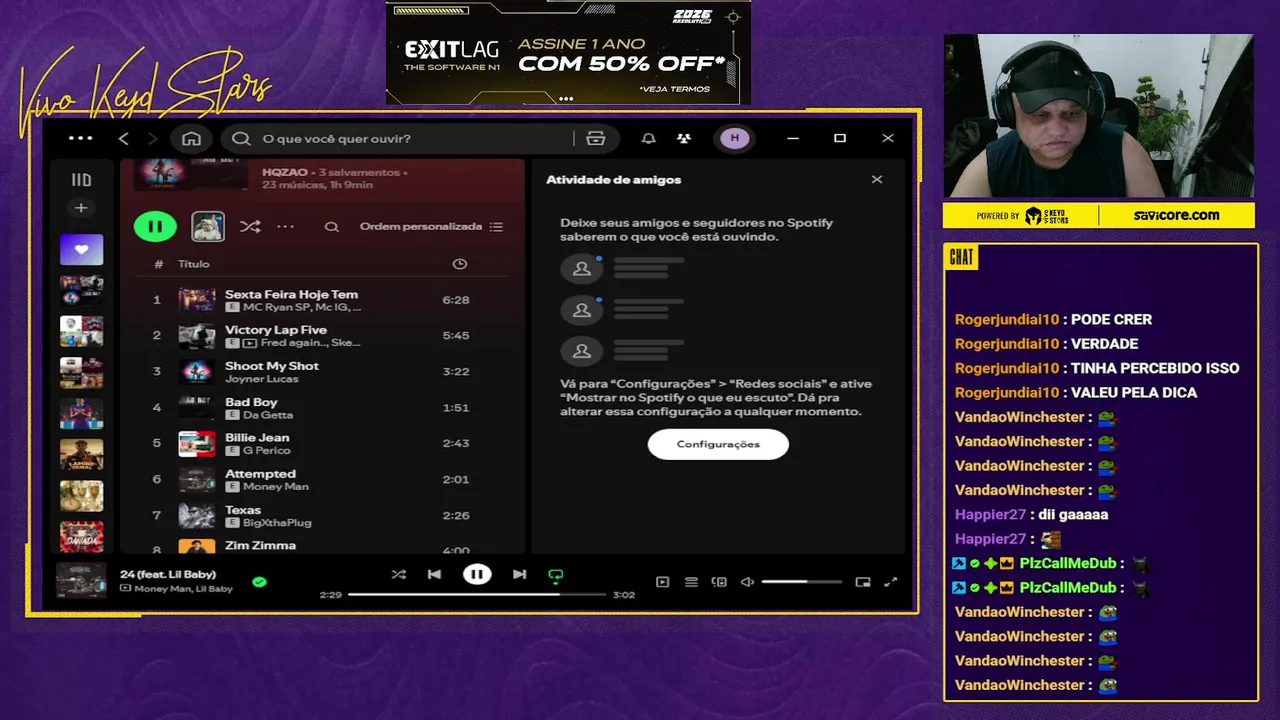Open the user profile avatar menu
The image size is (1280, 720).
tap(735, 139)
